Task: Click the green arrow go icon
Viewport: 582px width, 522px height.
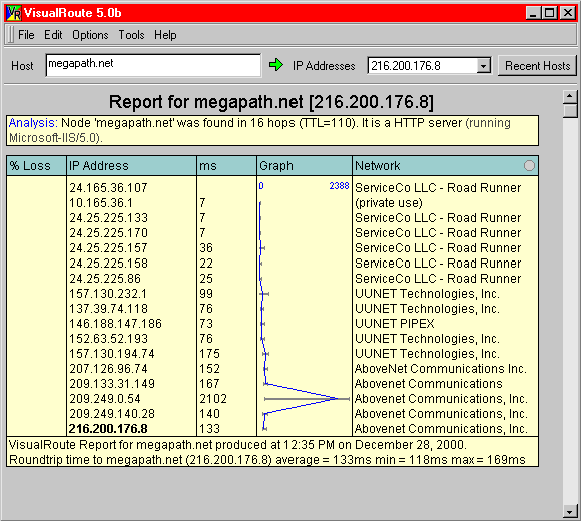Action: click(275, 65)
